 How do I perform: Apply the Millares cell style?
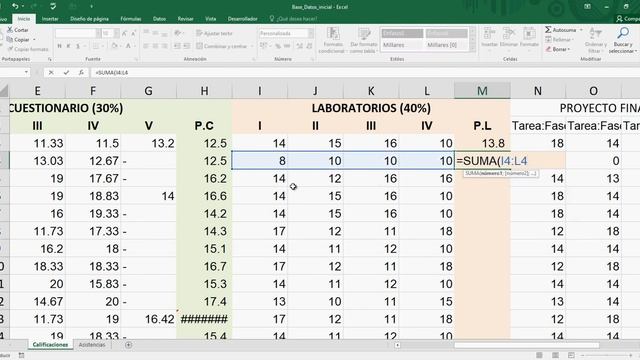[x=402, y=45]
